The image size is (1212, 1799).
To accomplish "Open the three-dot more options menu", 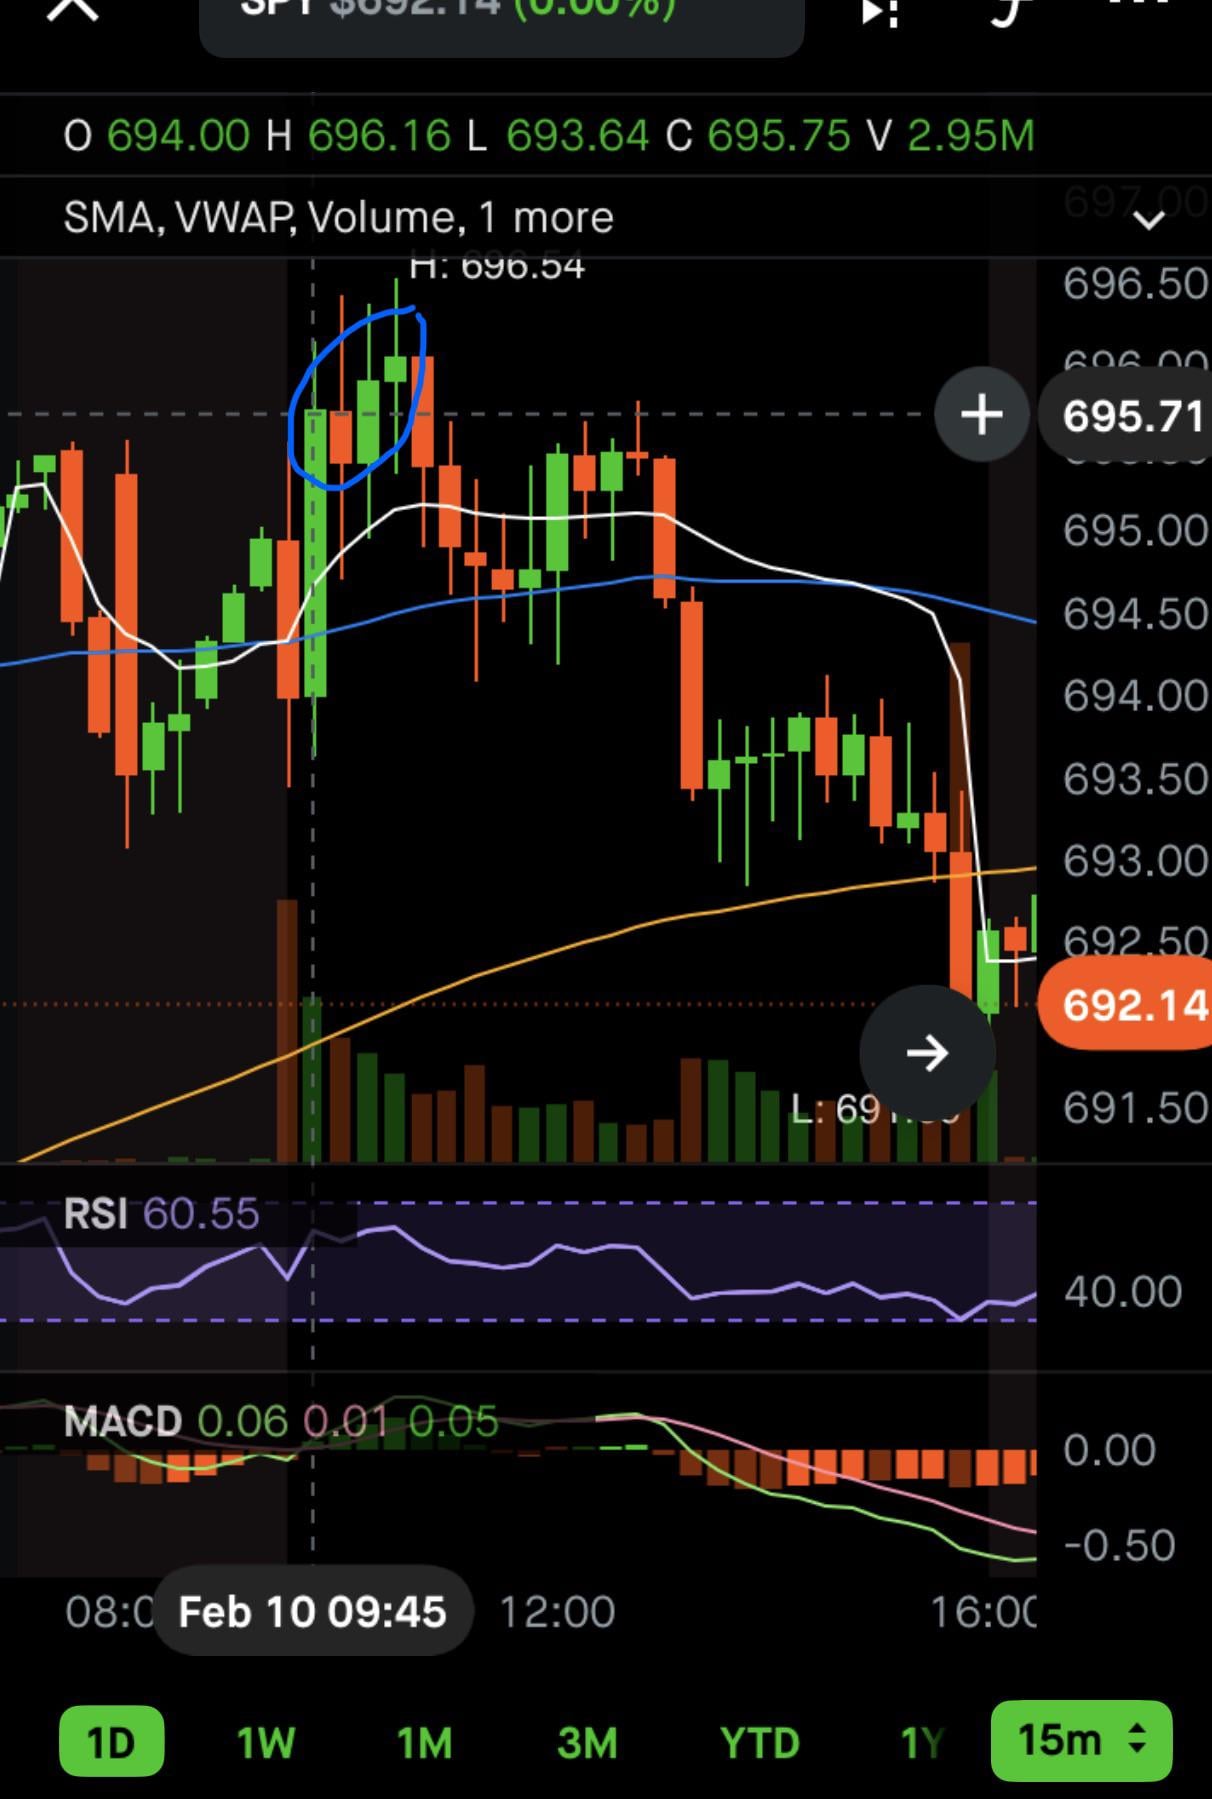I will (1140, 5).
